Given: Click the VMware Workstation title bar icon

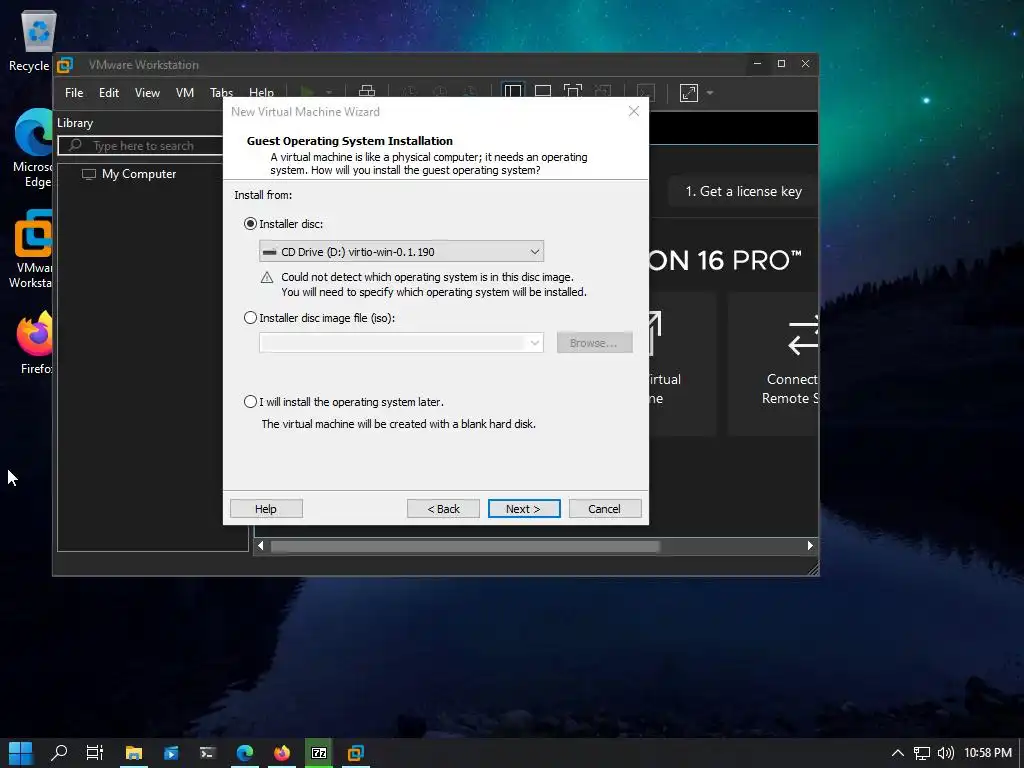Looking at the screenshot, I should [65, 65].
